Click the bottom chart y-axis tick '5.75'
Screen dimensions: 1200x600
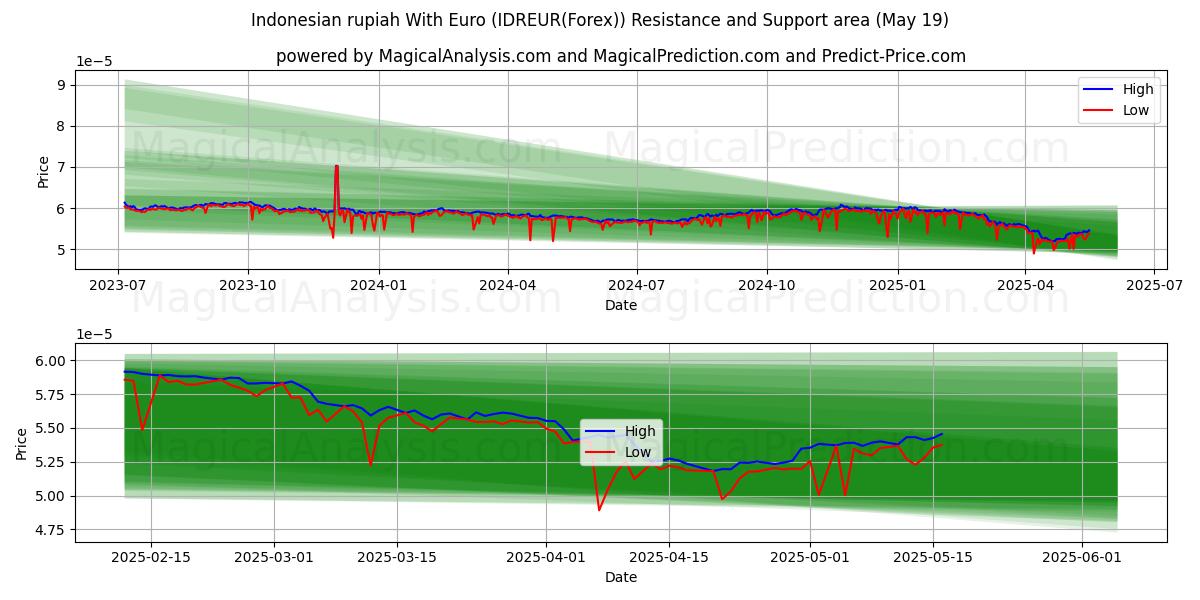point(51,395)
